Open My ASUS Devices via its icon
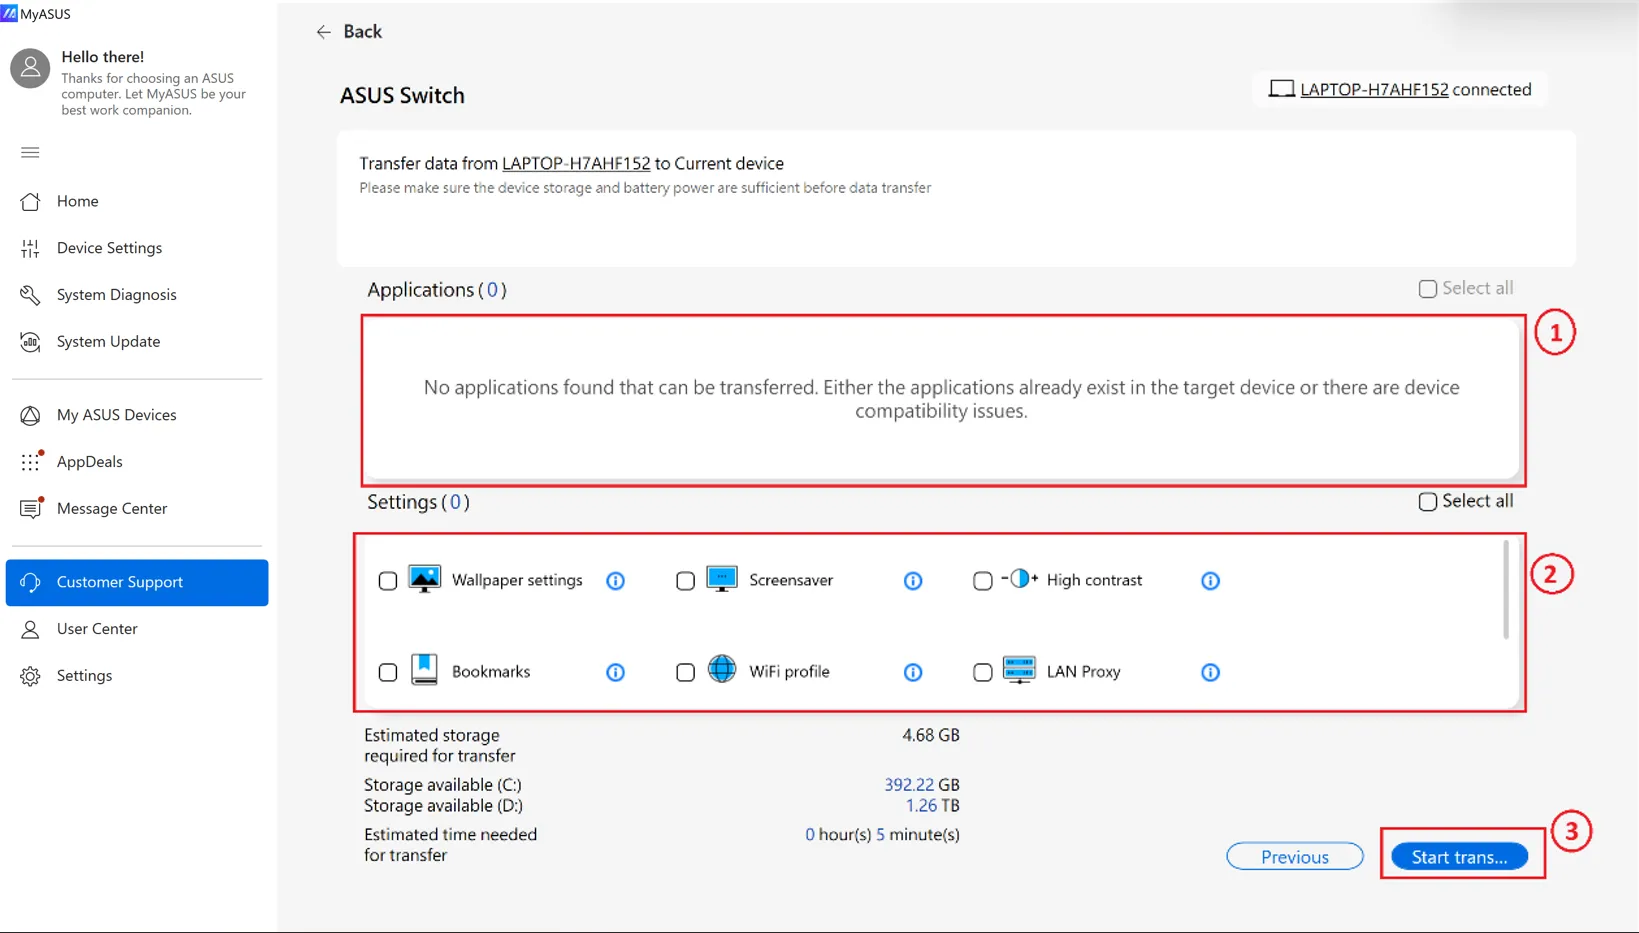 click(30, 414)
